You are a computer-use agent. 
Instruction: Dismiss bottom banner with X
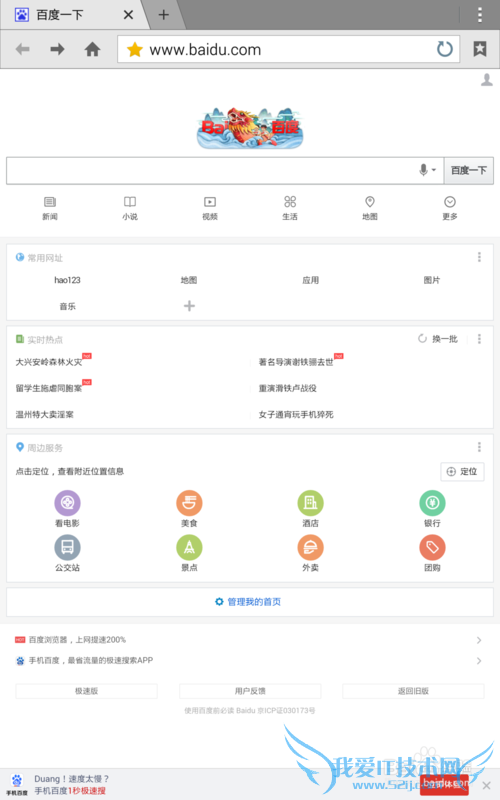tap(487, 785)
